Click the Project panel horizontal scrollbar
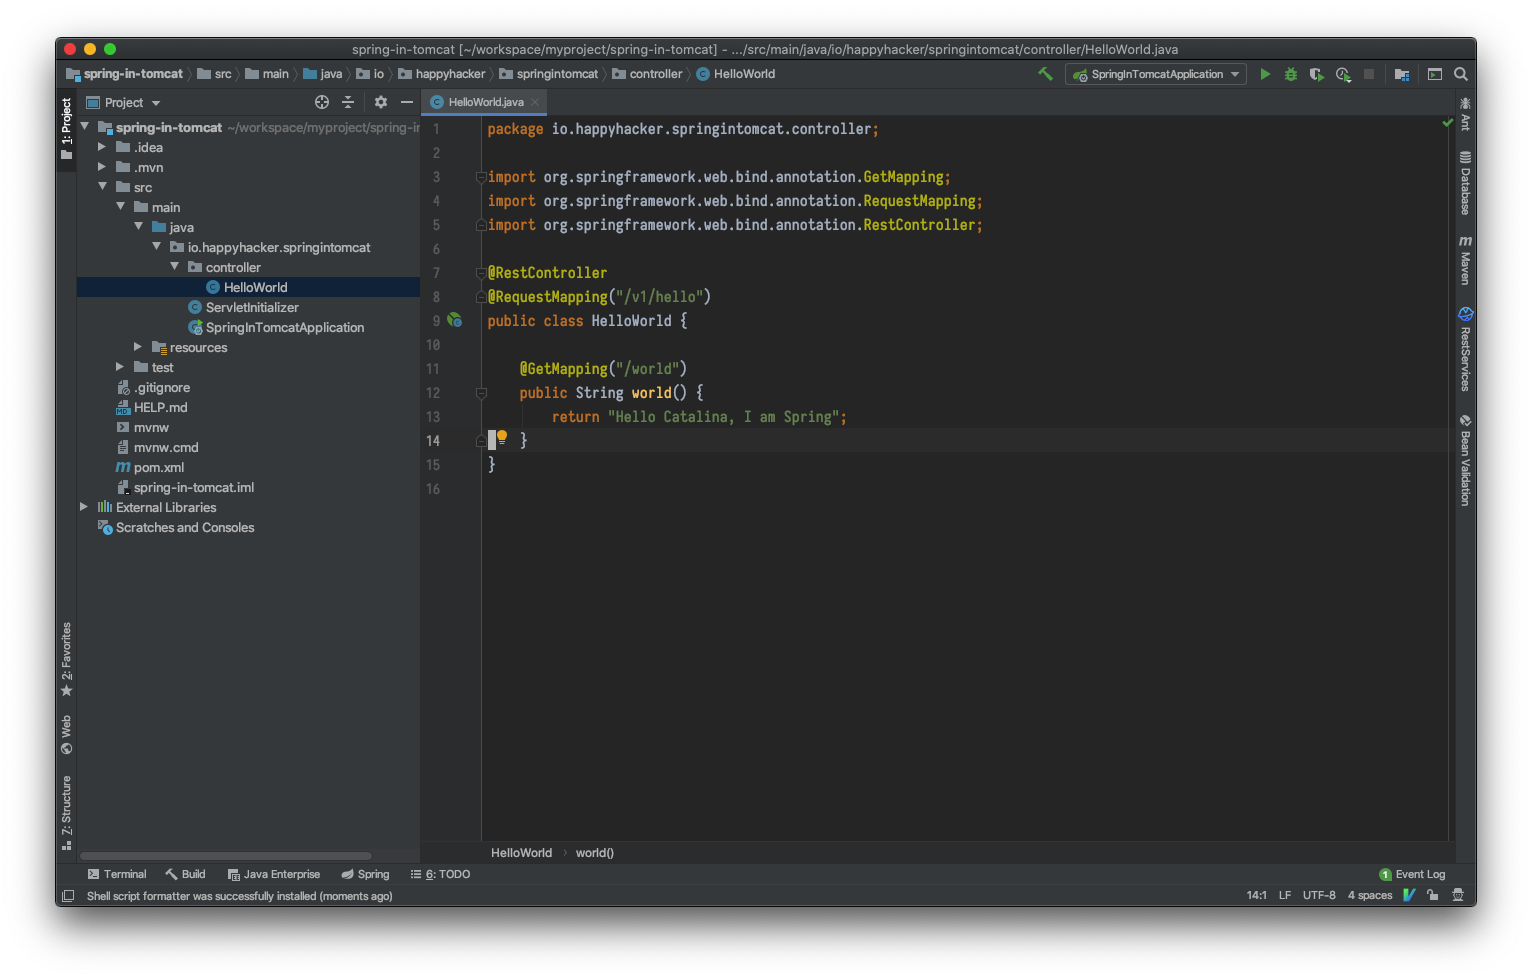 coord(226,856)
